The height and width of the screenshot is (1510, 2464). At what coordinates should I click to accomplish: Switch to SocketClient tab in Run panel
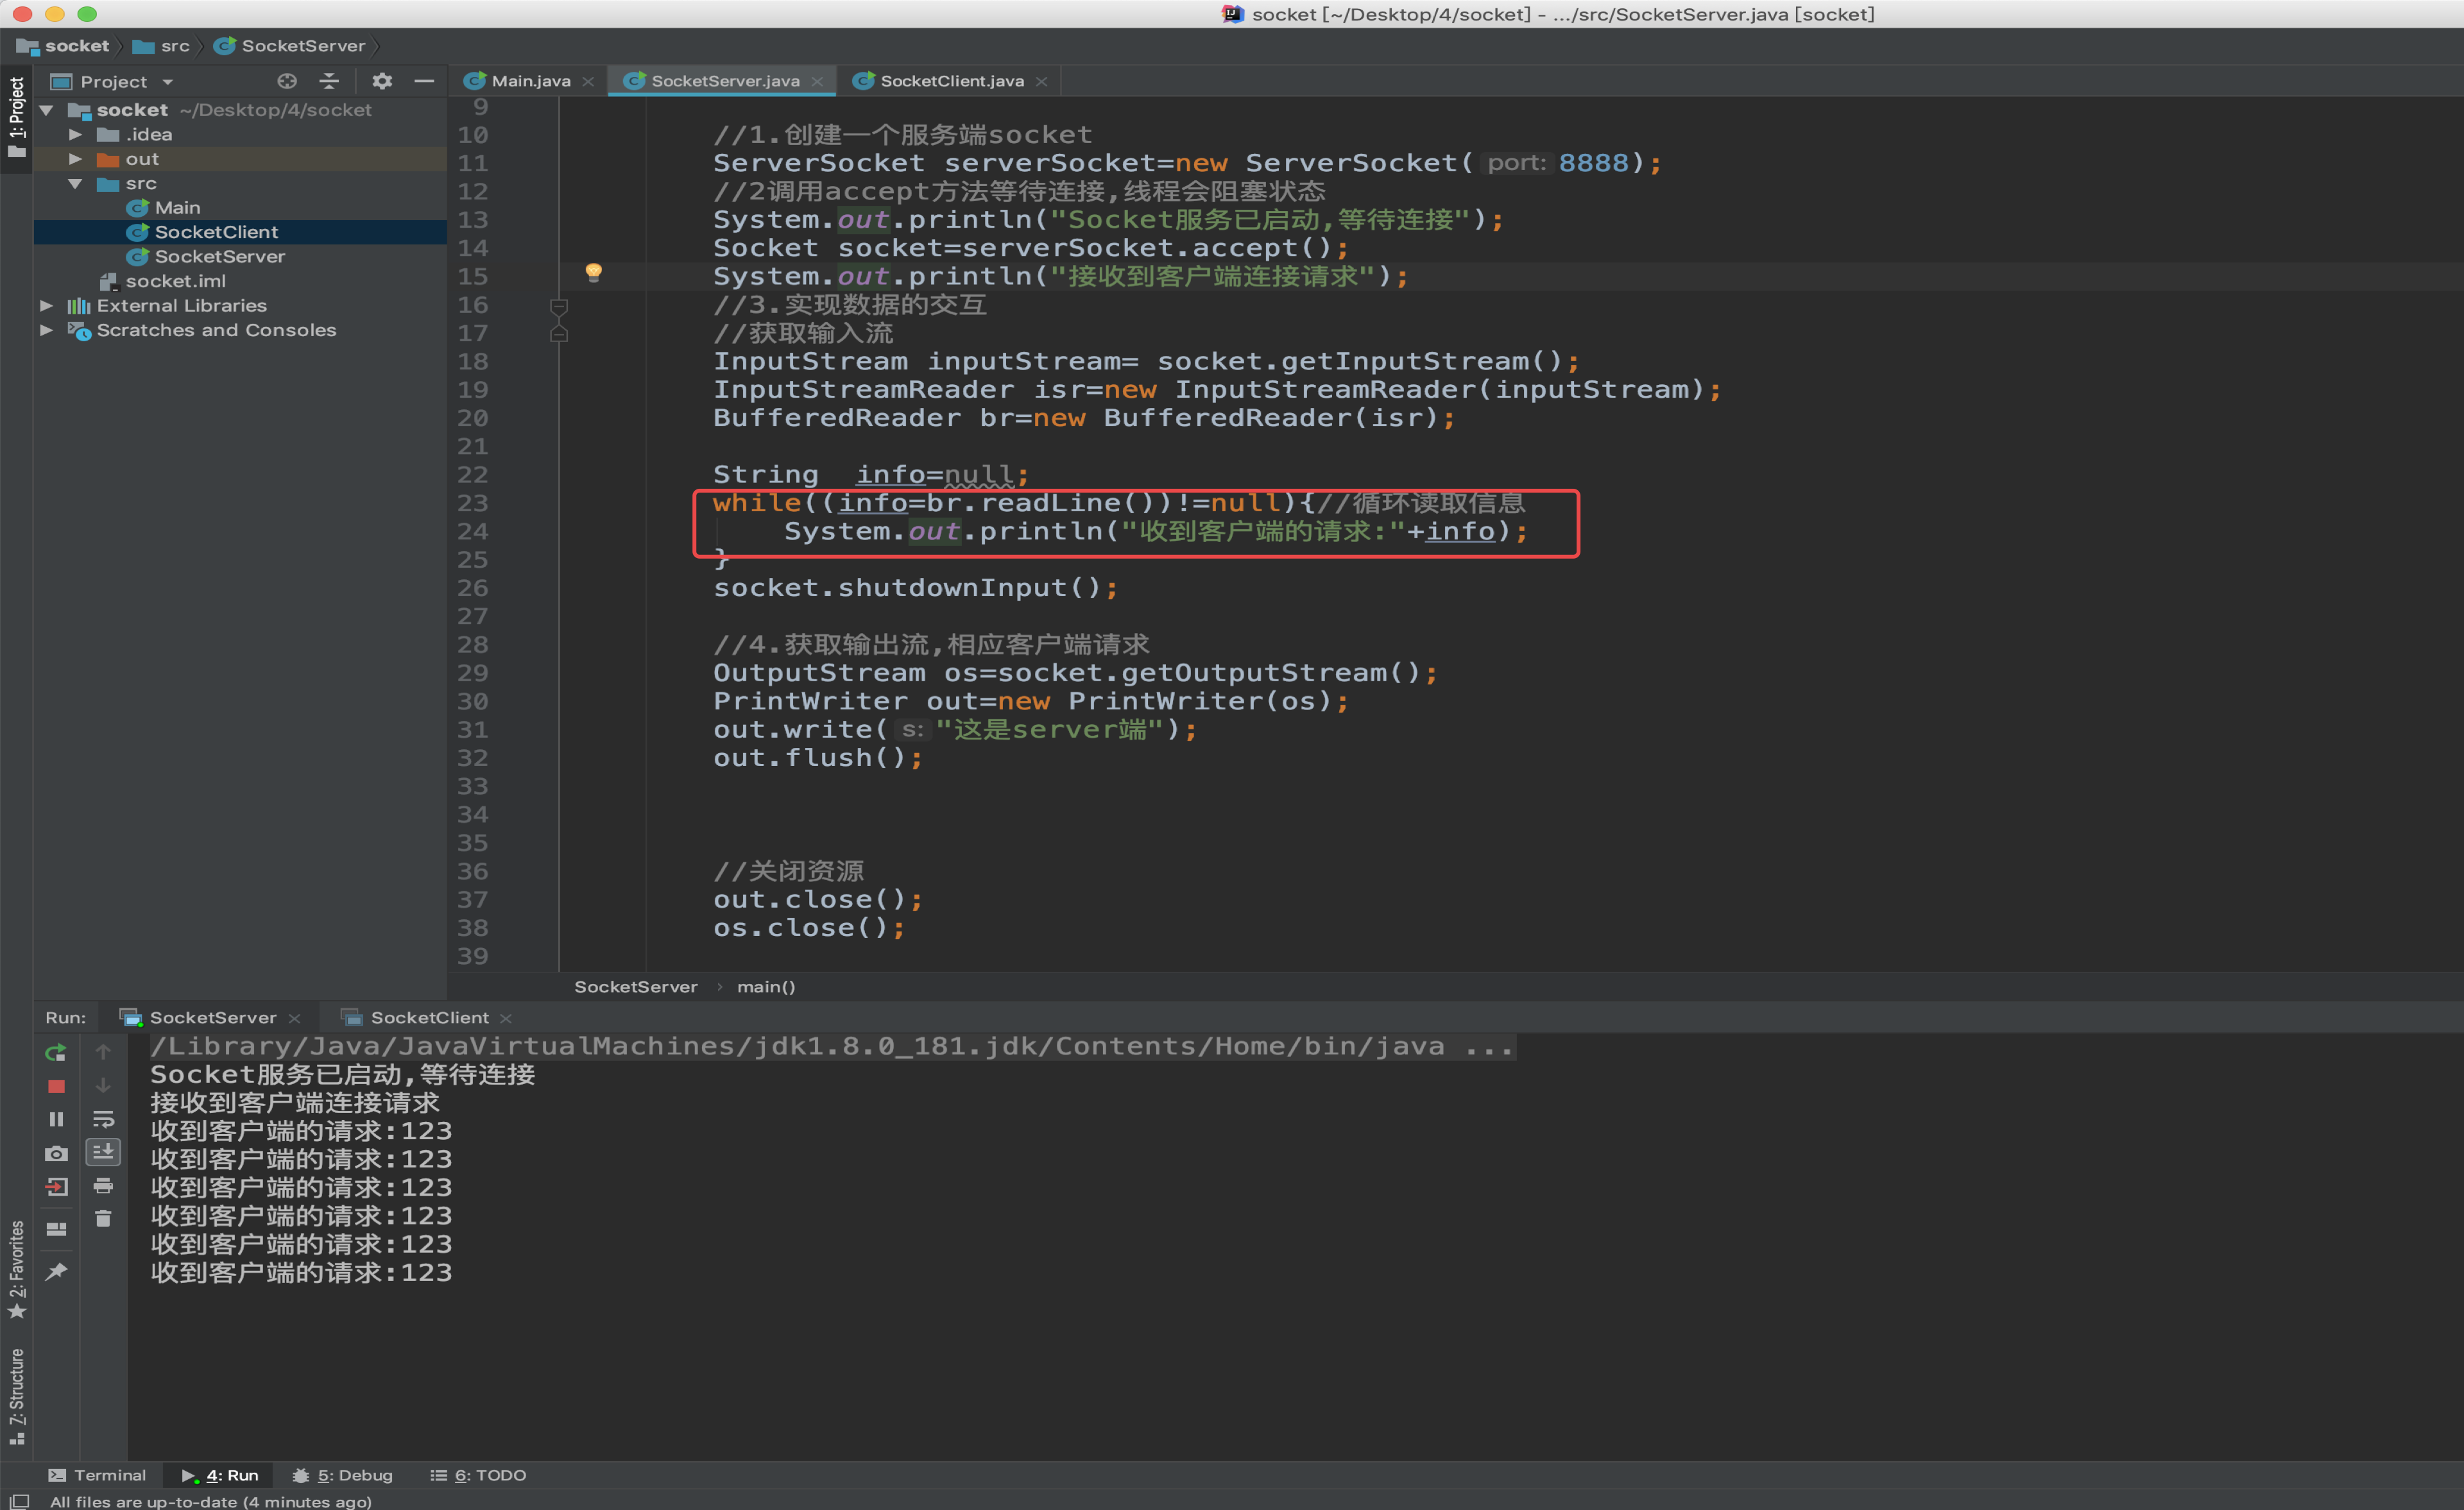pos(428,1017)
